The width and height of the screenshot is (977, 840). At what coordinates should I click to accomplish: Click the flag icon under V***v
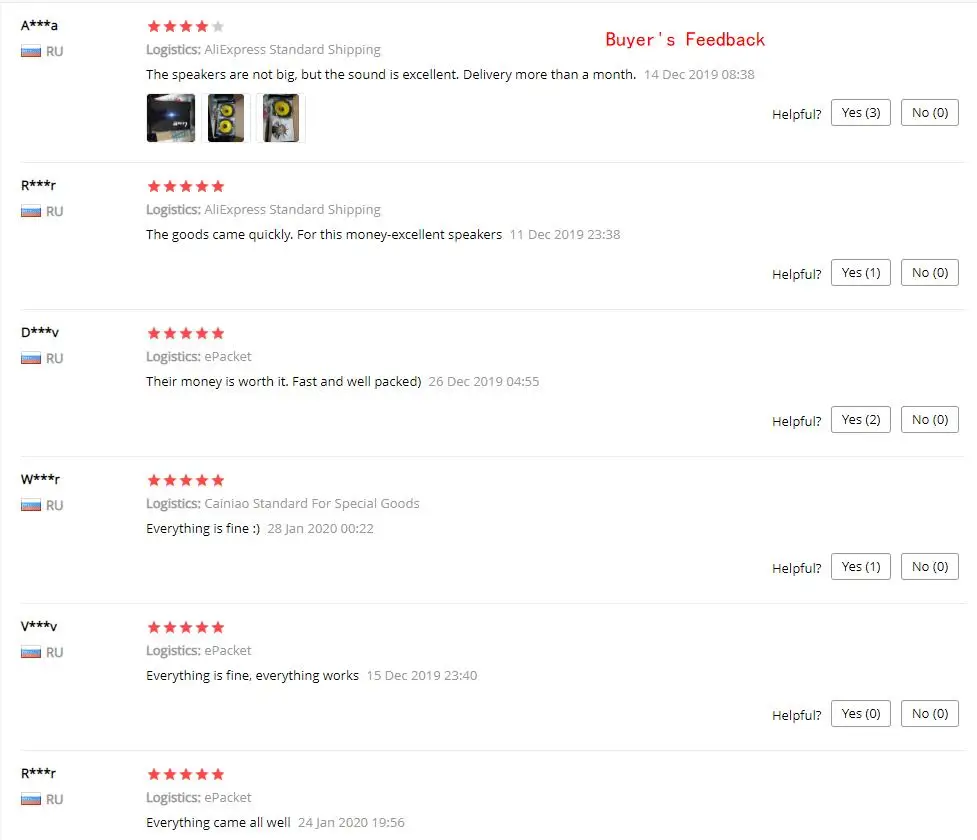point(31,652)
